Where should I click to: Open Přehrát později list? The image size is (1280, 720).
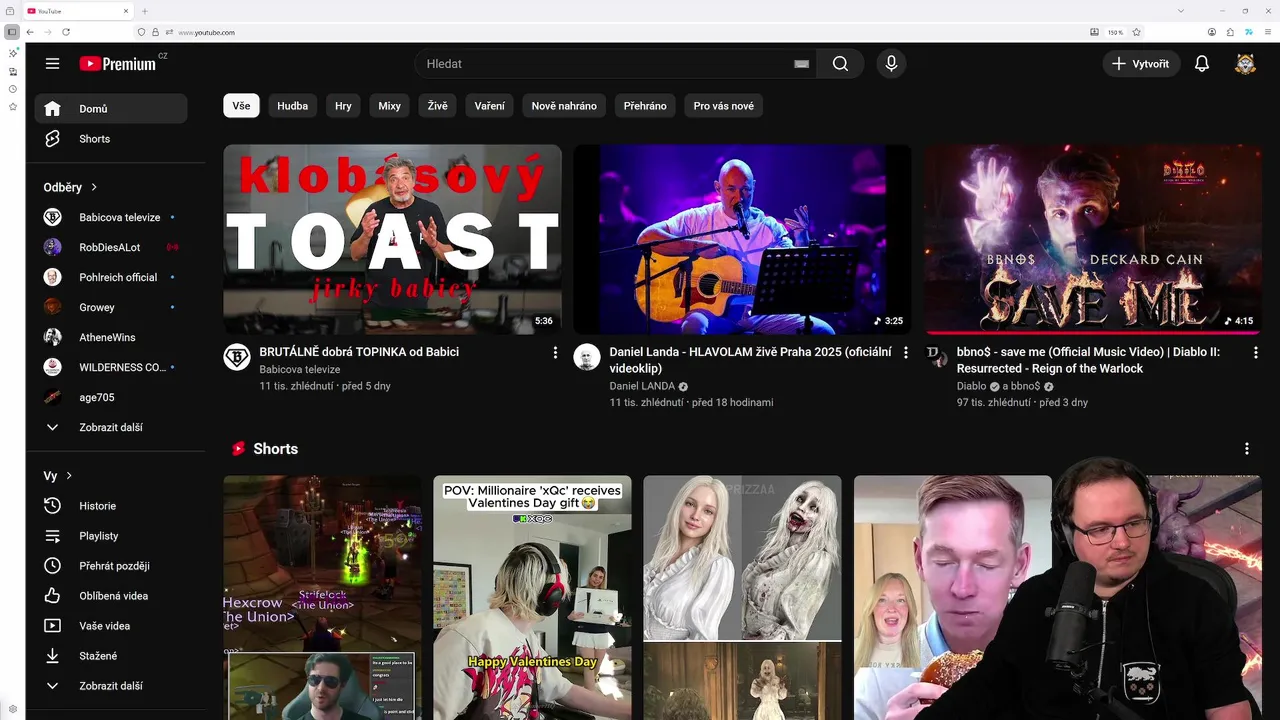pyautogui.click(x=110, y=566)
